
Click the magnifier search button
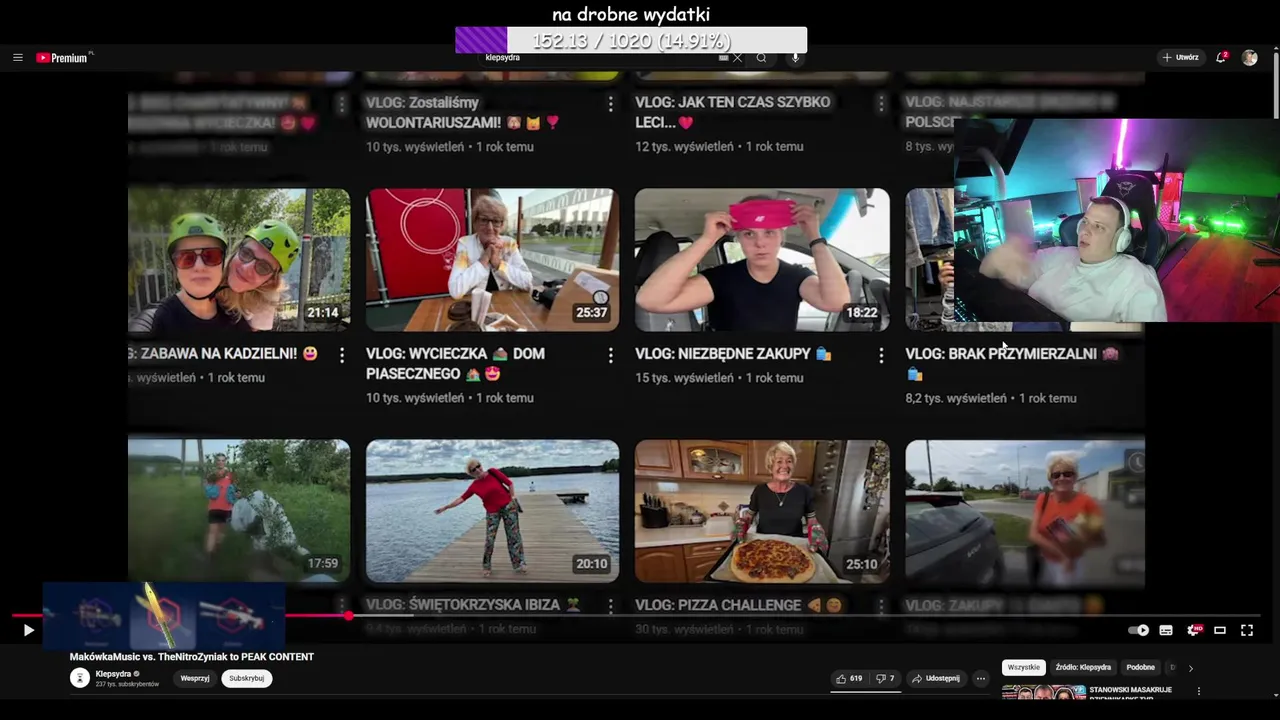[x=762, y=58]
